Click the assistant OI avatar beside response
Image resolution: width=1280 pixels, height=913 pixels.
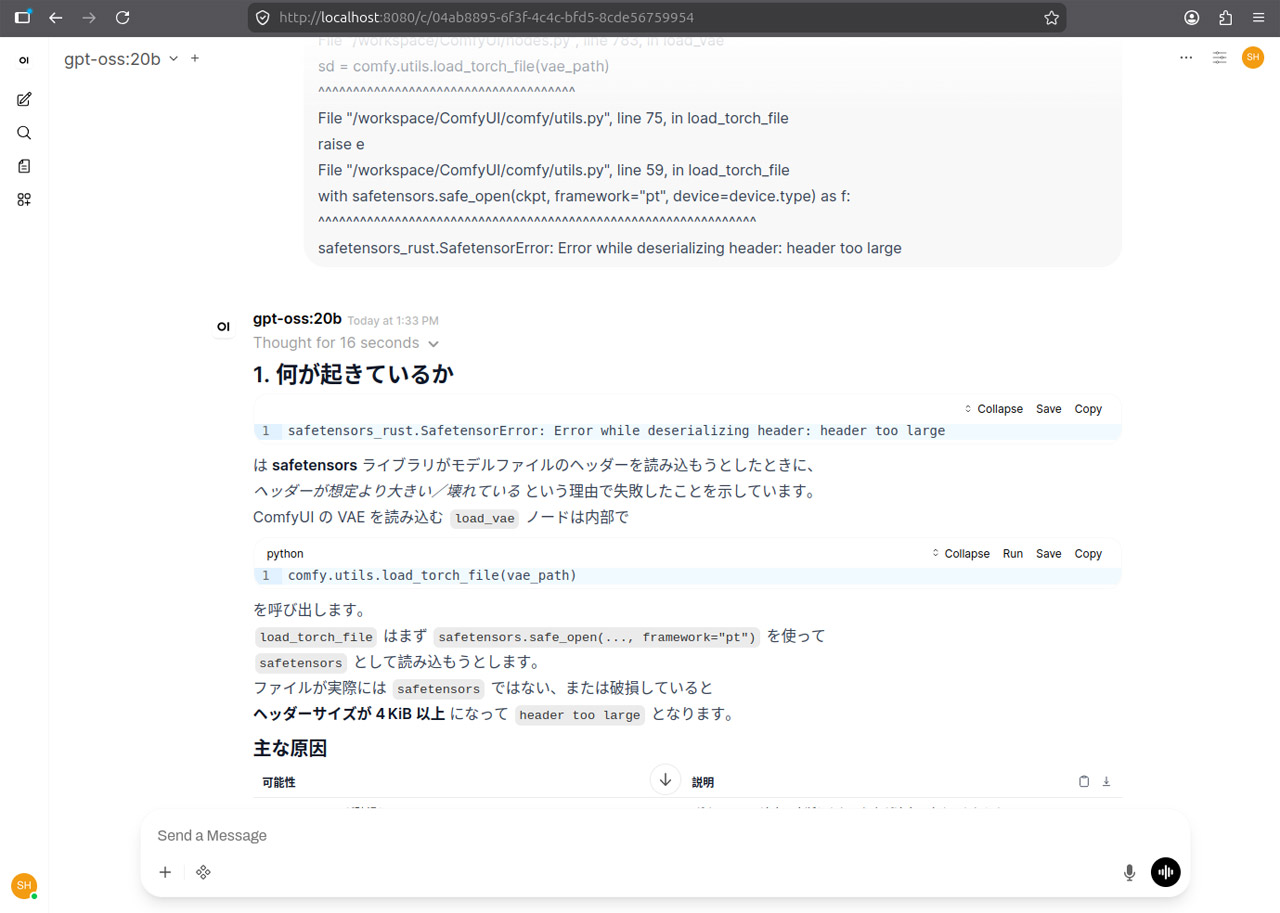(x=223, y=326)
